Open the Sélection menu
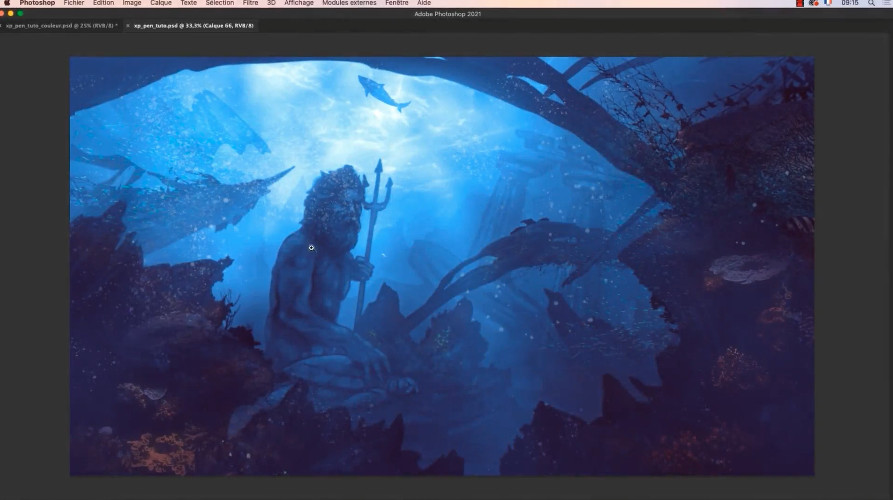This screenshot has width=893, height=500. [x=220, y=3]
